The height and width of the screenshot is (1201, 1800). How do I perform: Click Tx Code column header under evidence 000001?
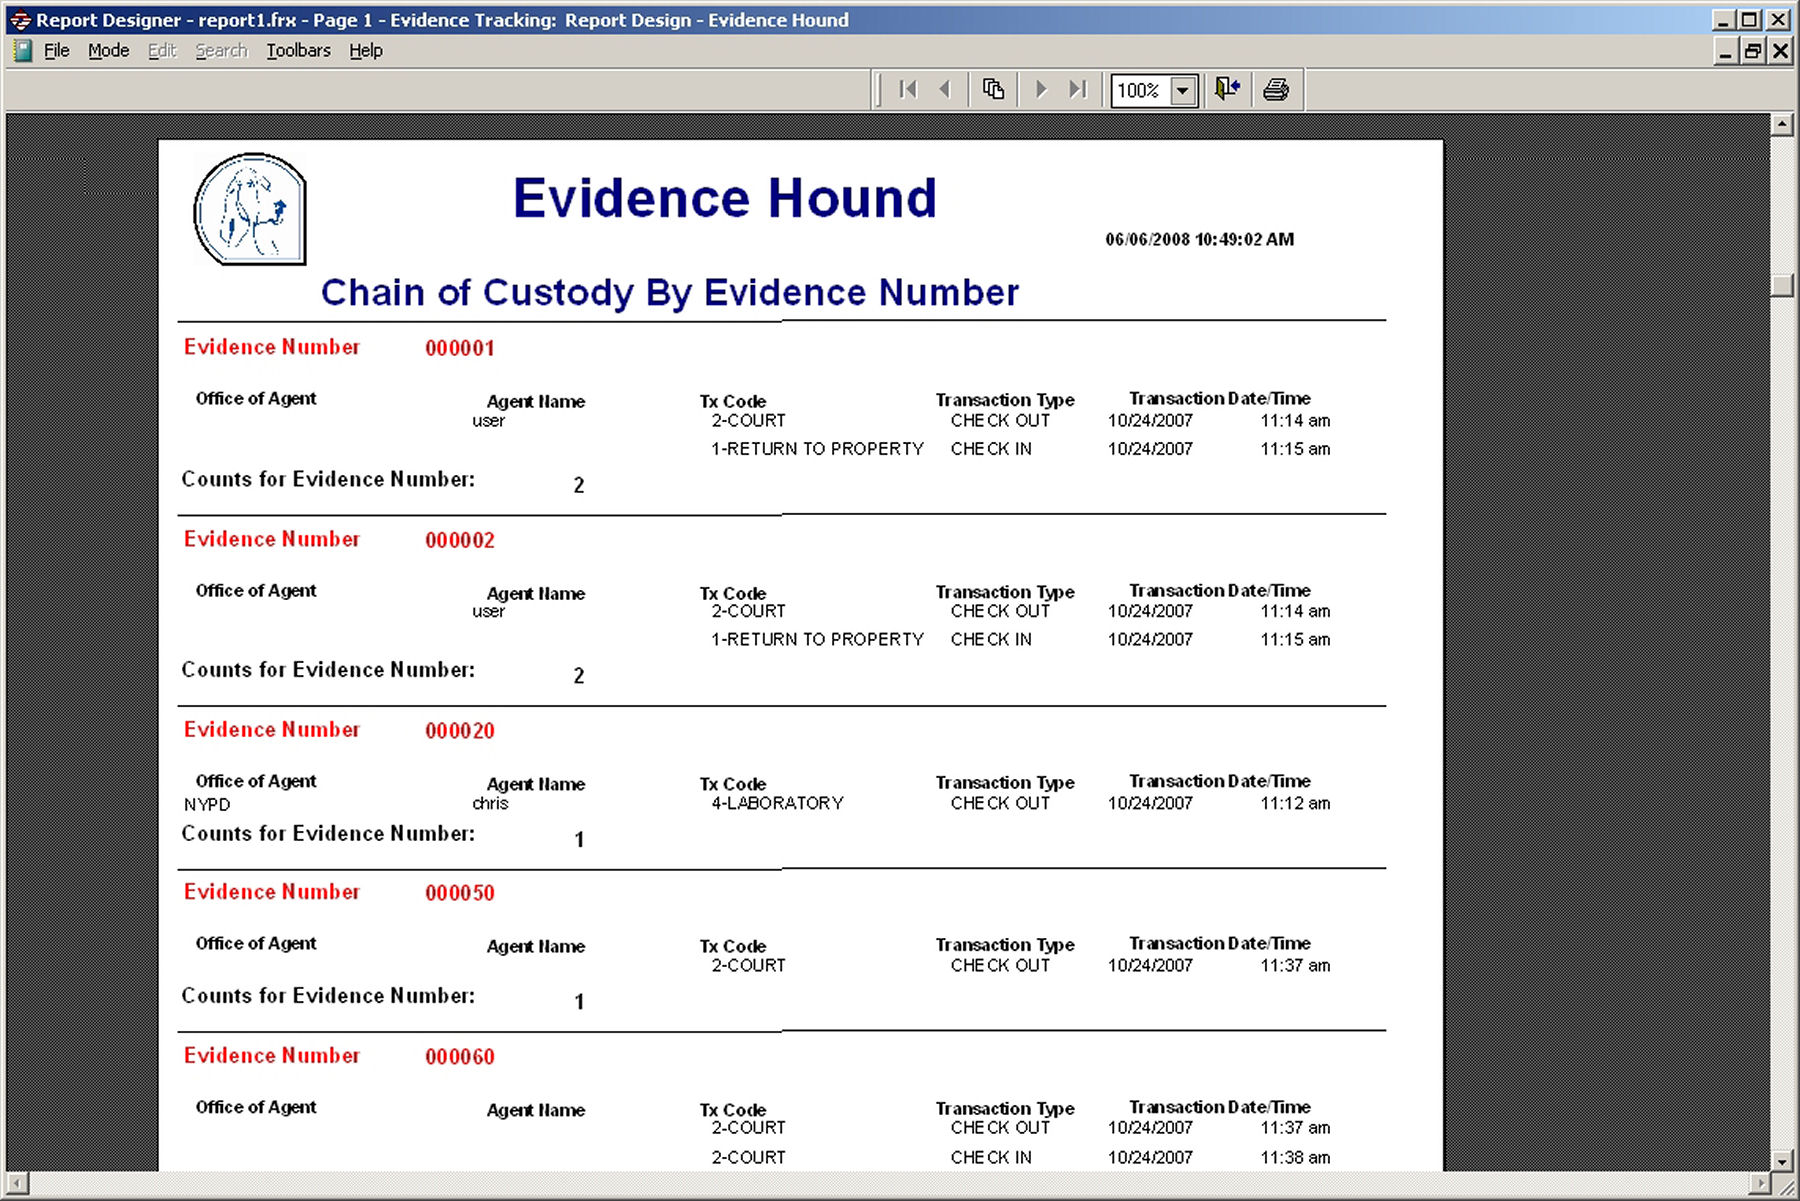pos(733,401)
